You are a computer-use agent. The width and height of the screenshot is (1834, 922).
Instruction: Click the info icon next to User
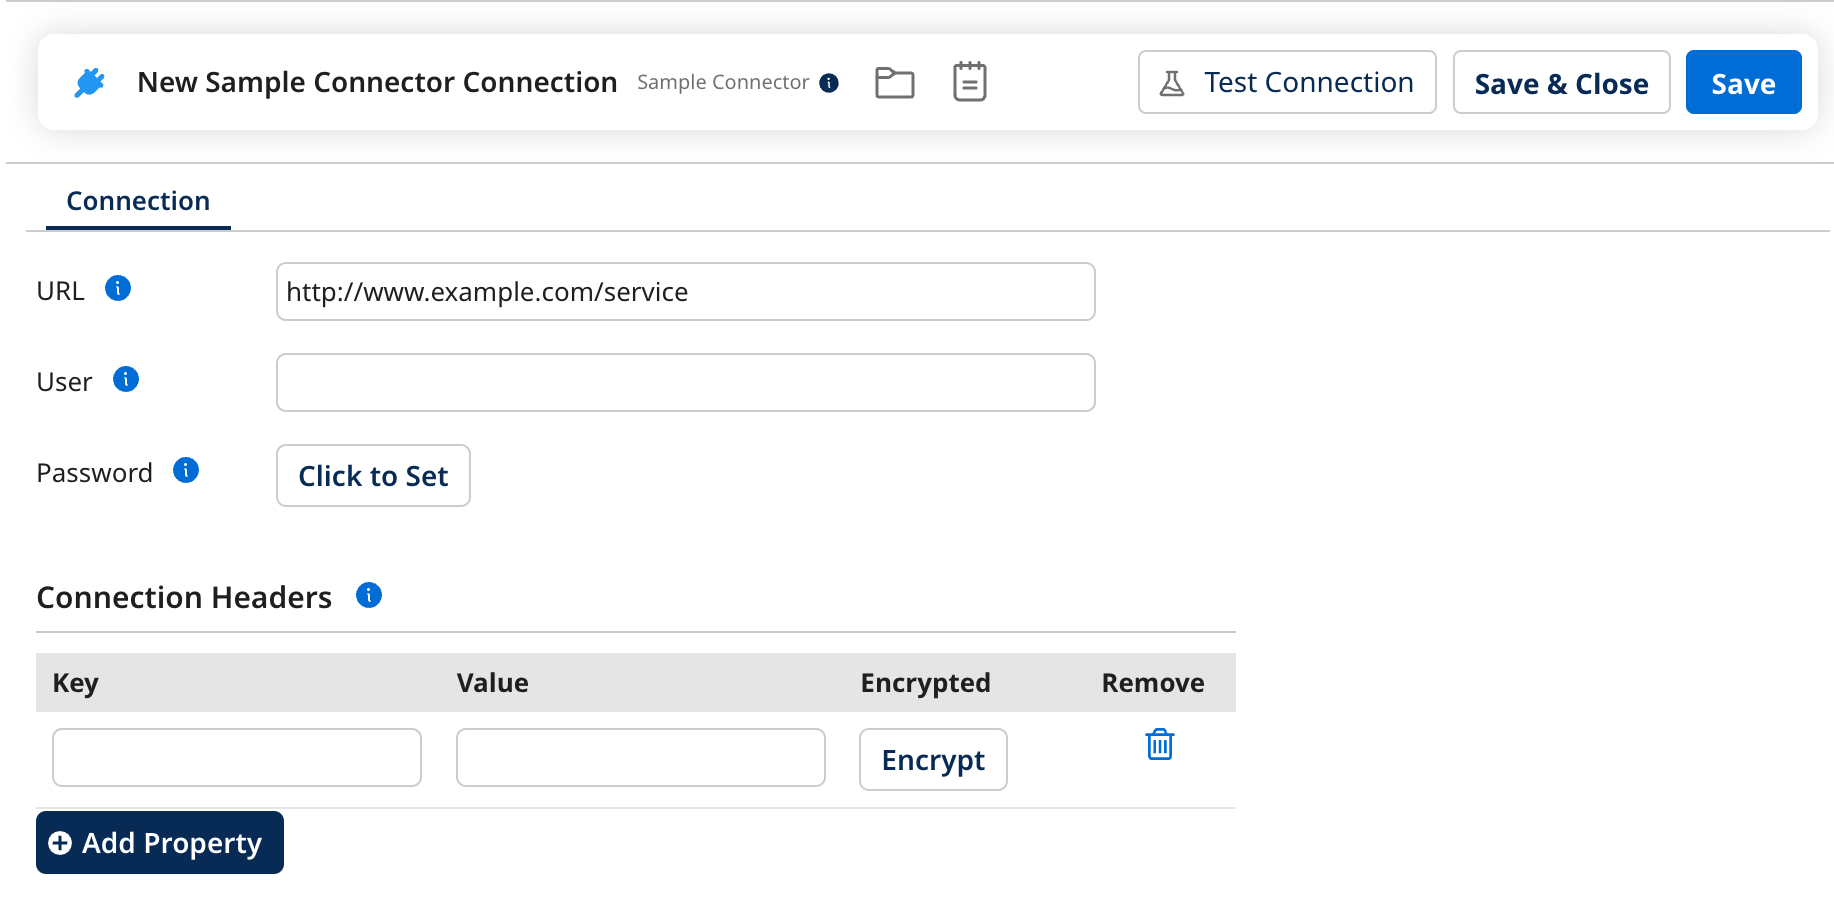(125, 379)
